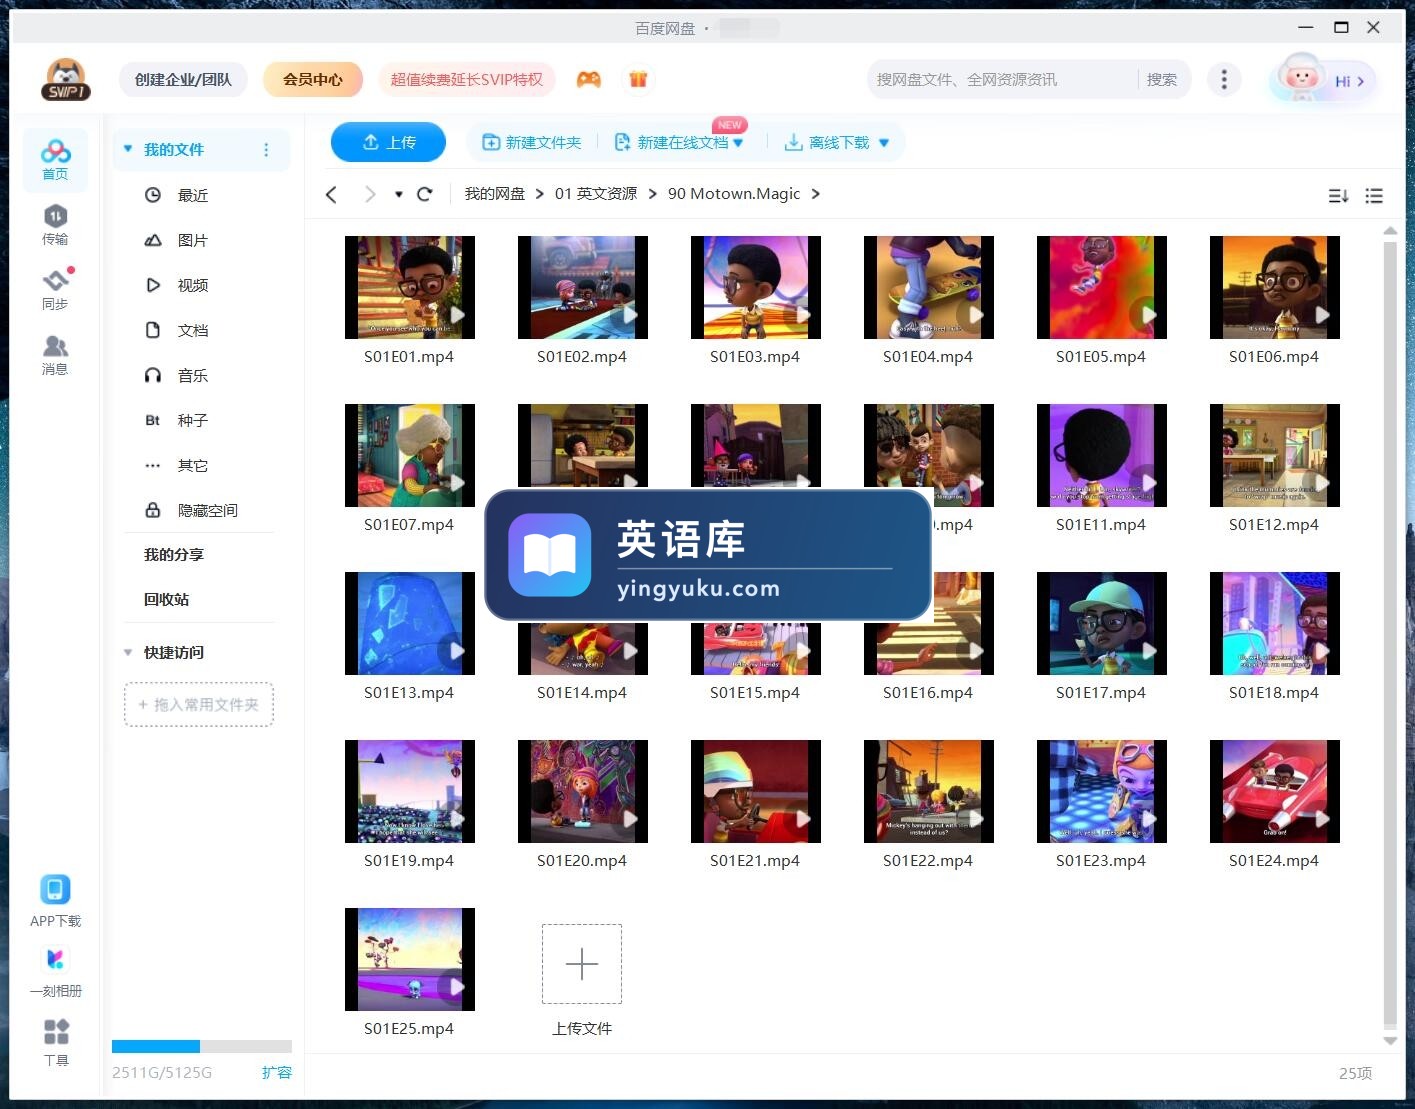
Task: Click the 上传文件 plus tile
Action: coord(582,964)
